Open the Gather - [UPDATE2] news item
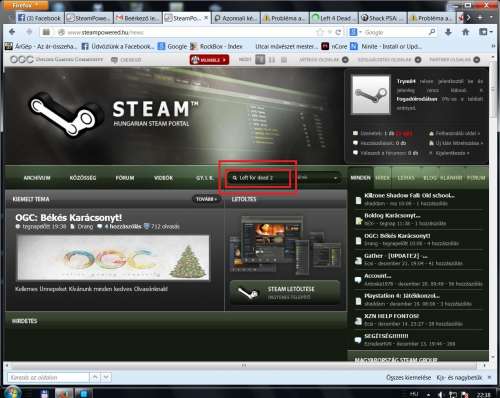The height and width of the screenshot is (398, 500). pos(396,256)
